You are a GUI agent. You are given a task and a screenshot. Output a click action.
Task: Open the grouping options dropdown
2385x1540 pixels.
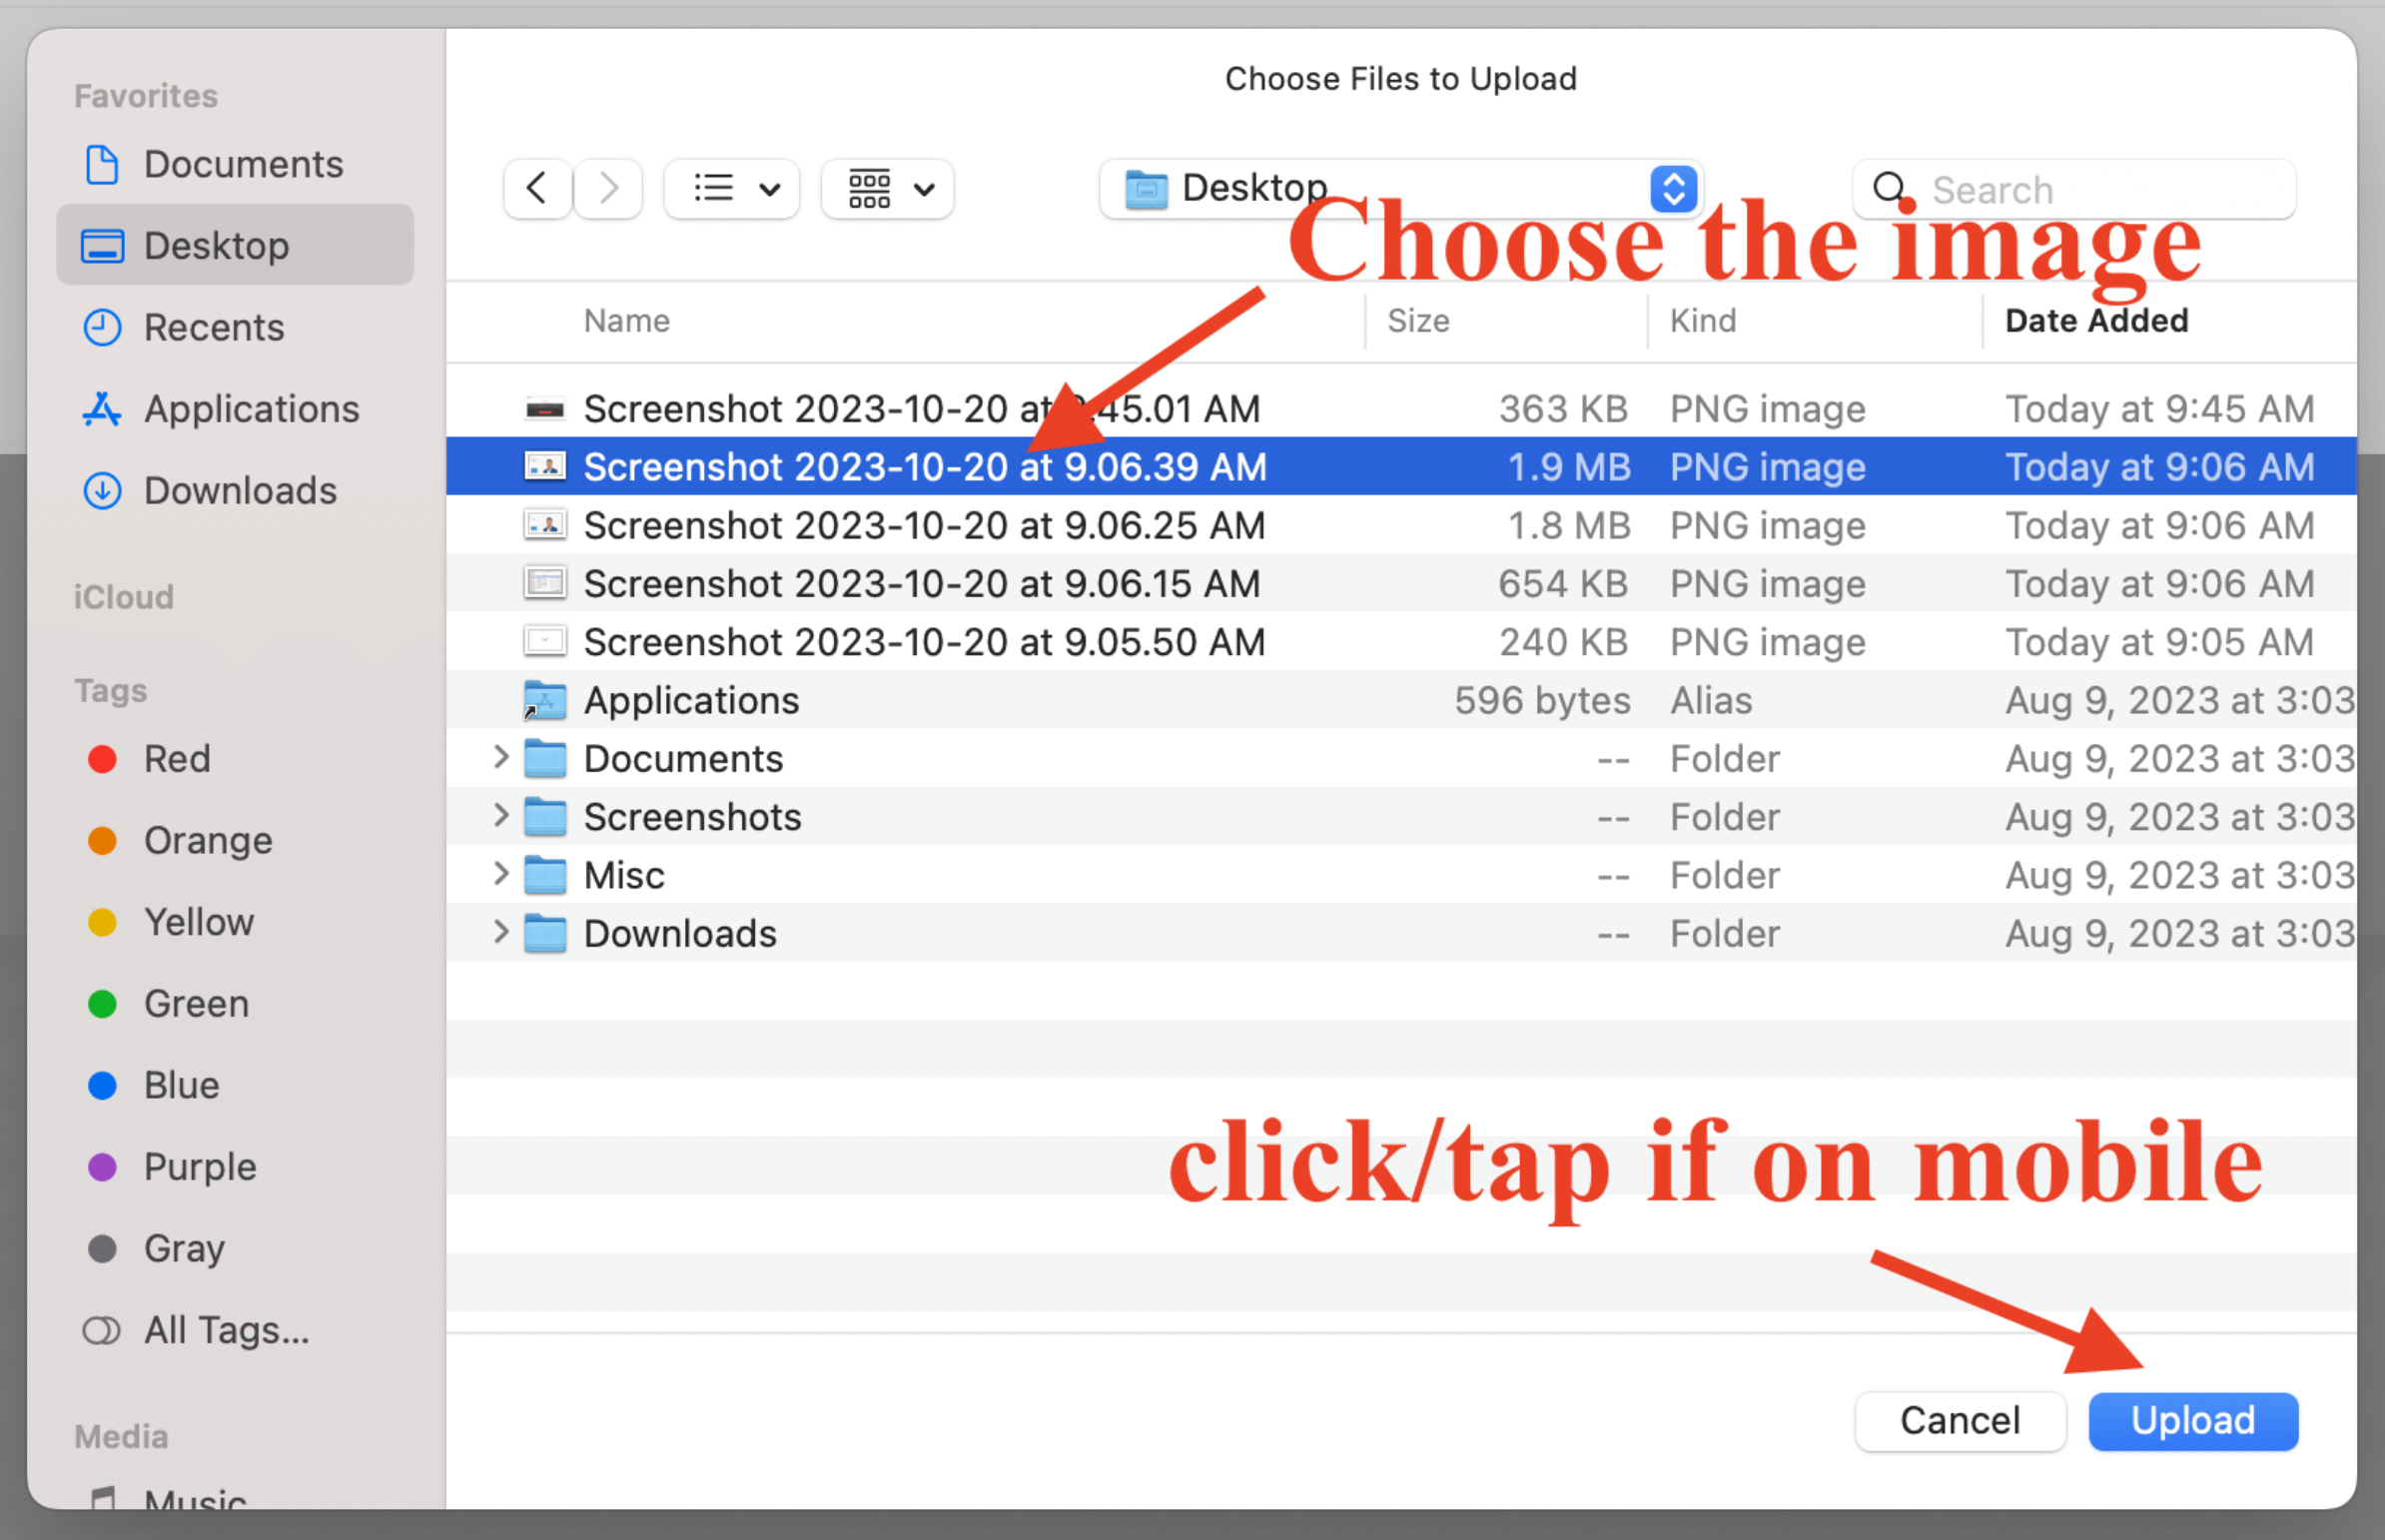[x=888, y=189]
